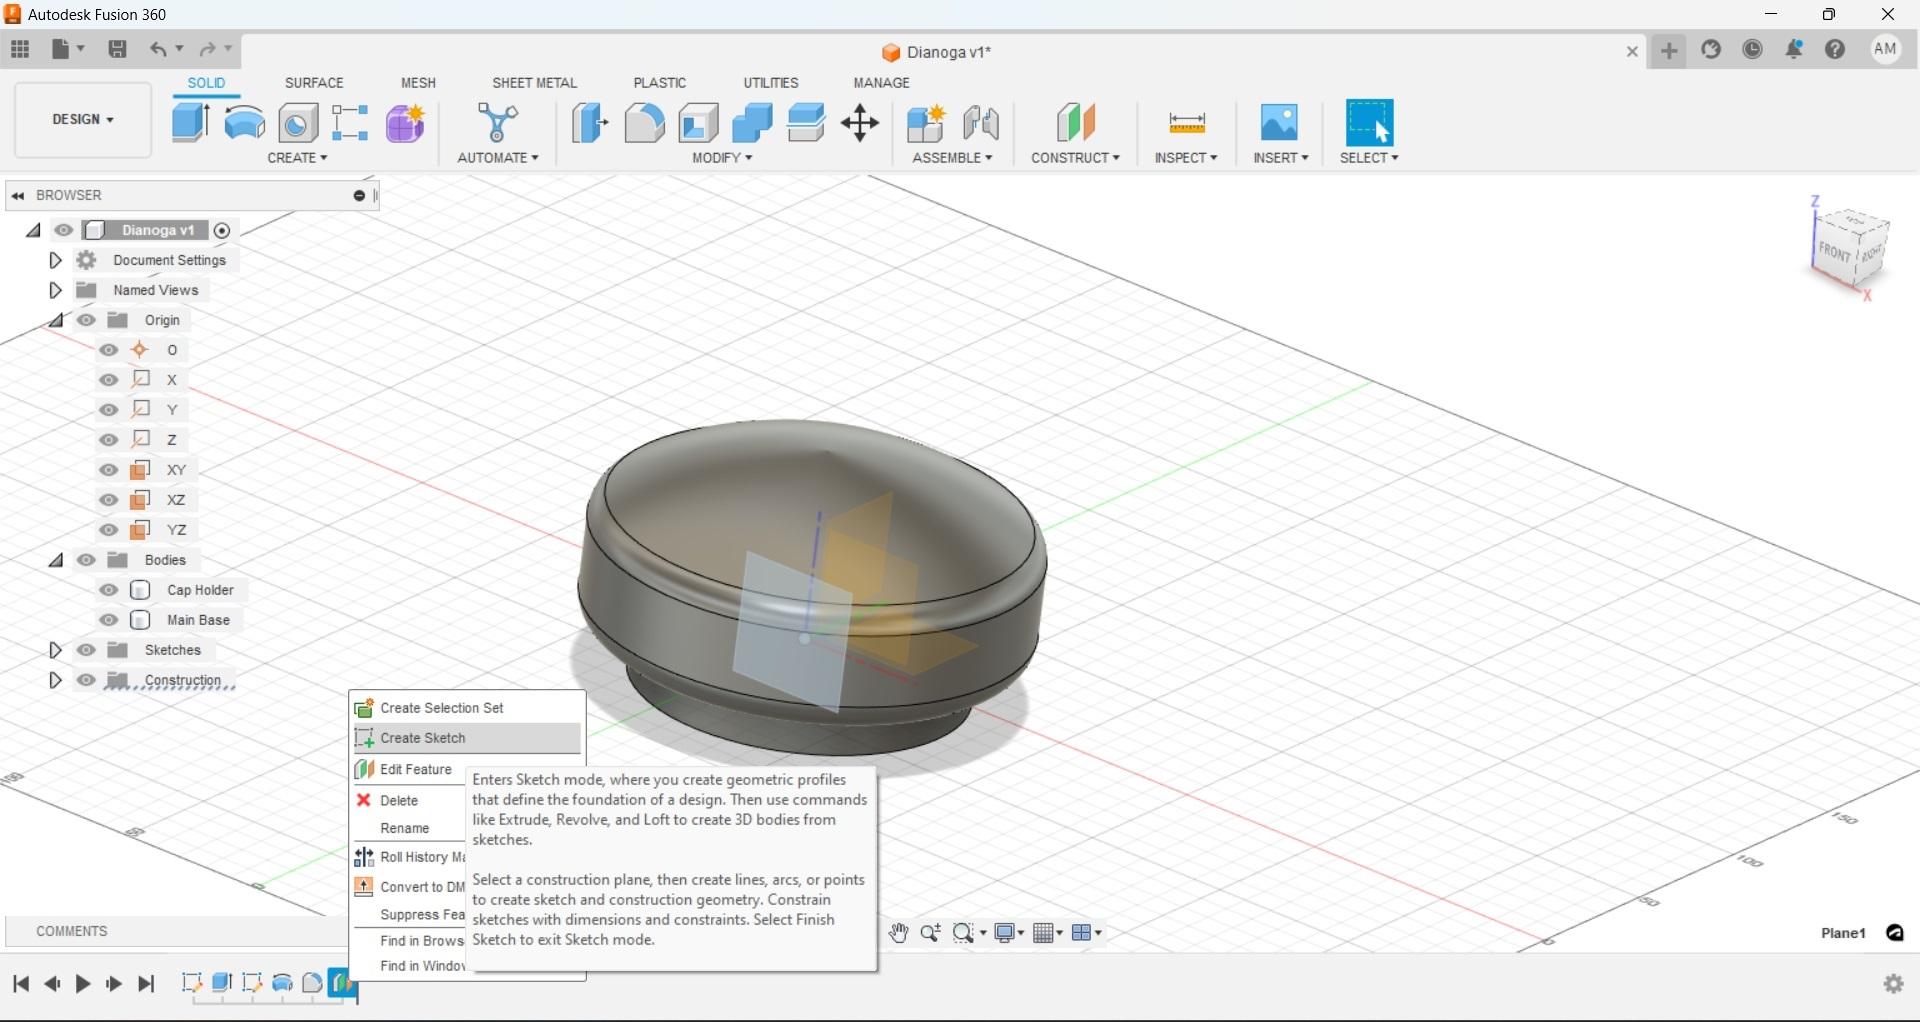Click the AM user profile button
Image resolution: width=1927 pixels, height=1022 pixels.
pyautogui.click(x=1885, y=49)
